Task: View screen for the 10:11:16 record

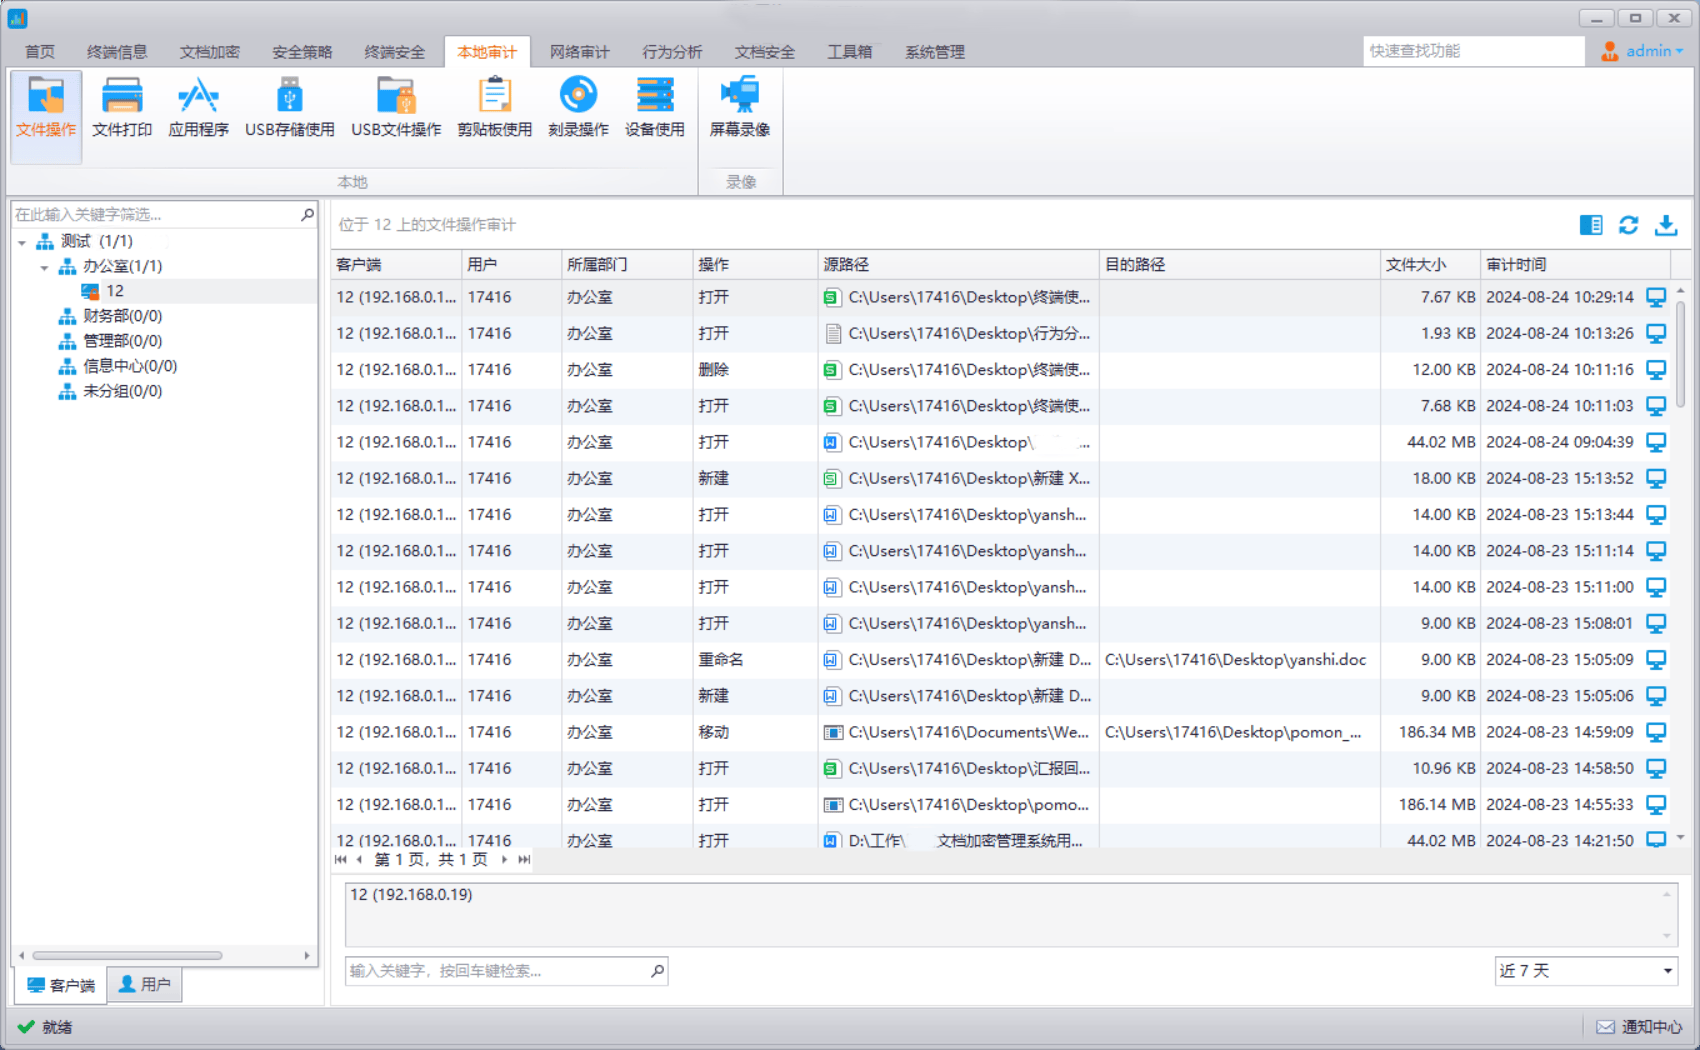Action: click(1656, 370)
